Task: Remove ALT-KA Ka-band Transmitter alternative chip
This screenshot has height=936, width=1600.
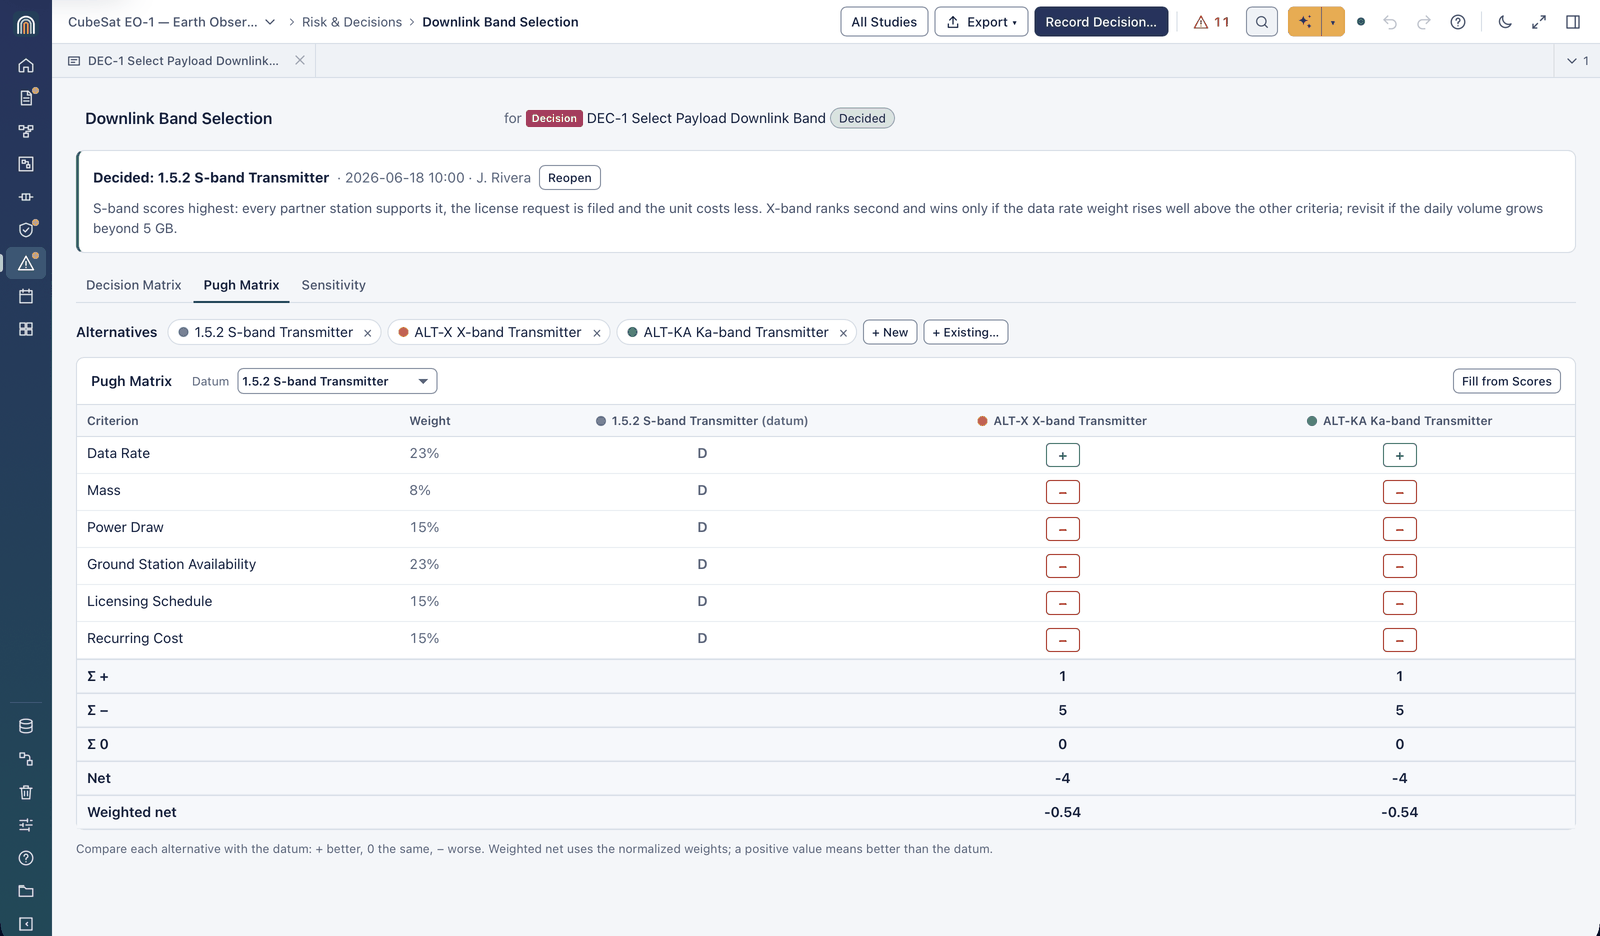Action: (x=843, y=333)
